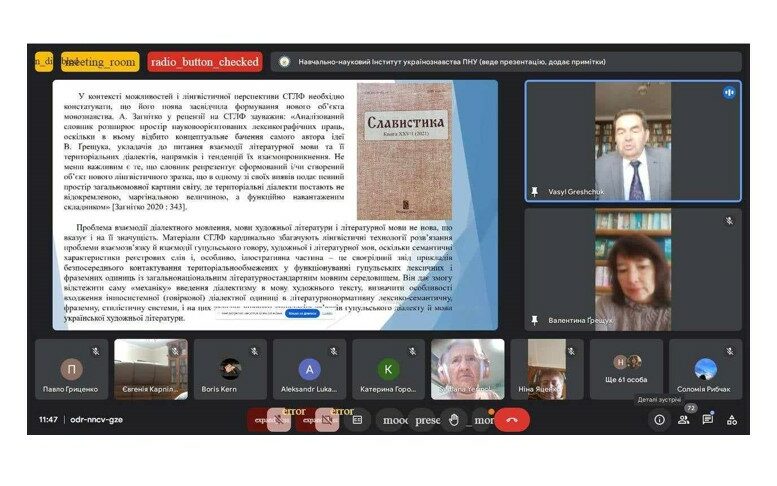Open the activities icon in bottom right

tap(732, 420)
